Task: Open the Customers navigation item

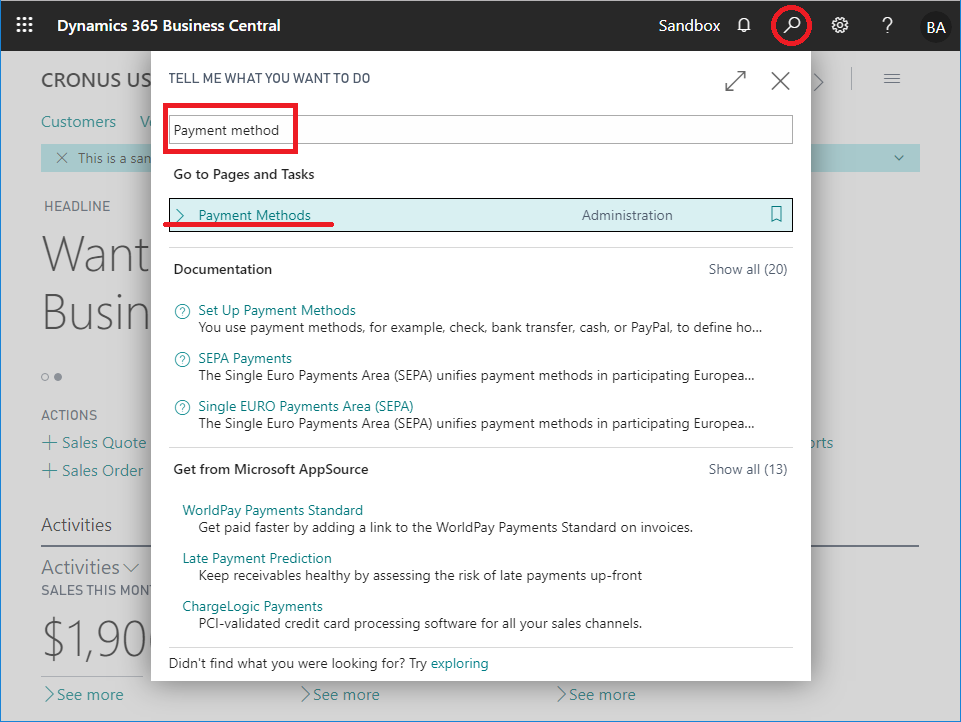Action: 78,121
